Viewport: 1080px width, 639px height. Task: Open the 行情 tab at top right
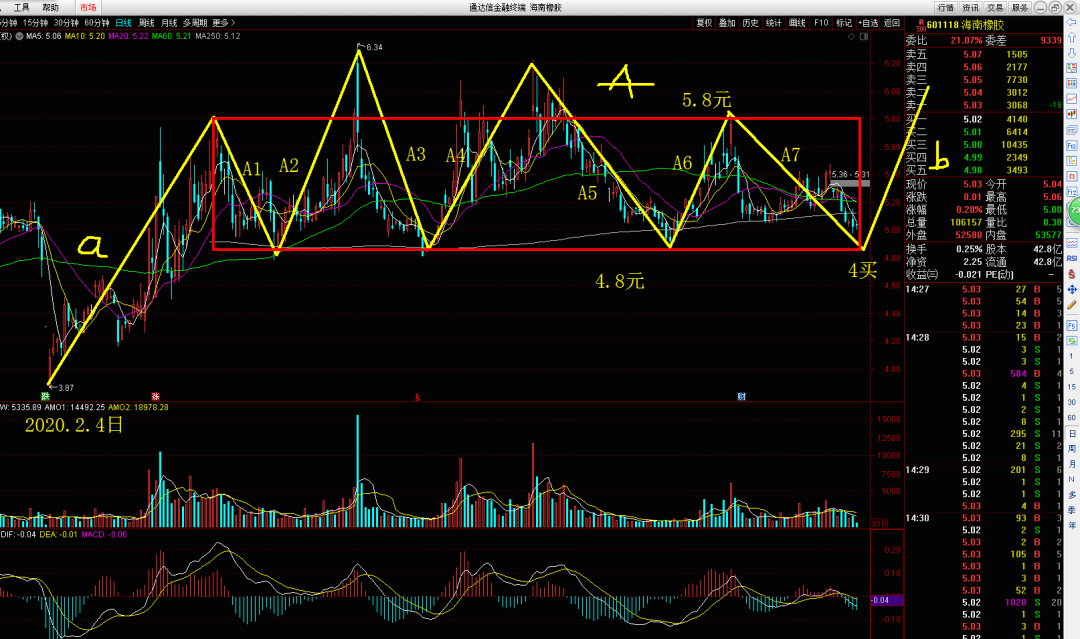(x=946, y=8)
